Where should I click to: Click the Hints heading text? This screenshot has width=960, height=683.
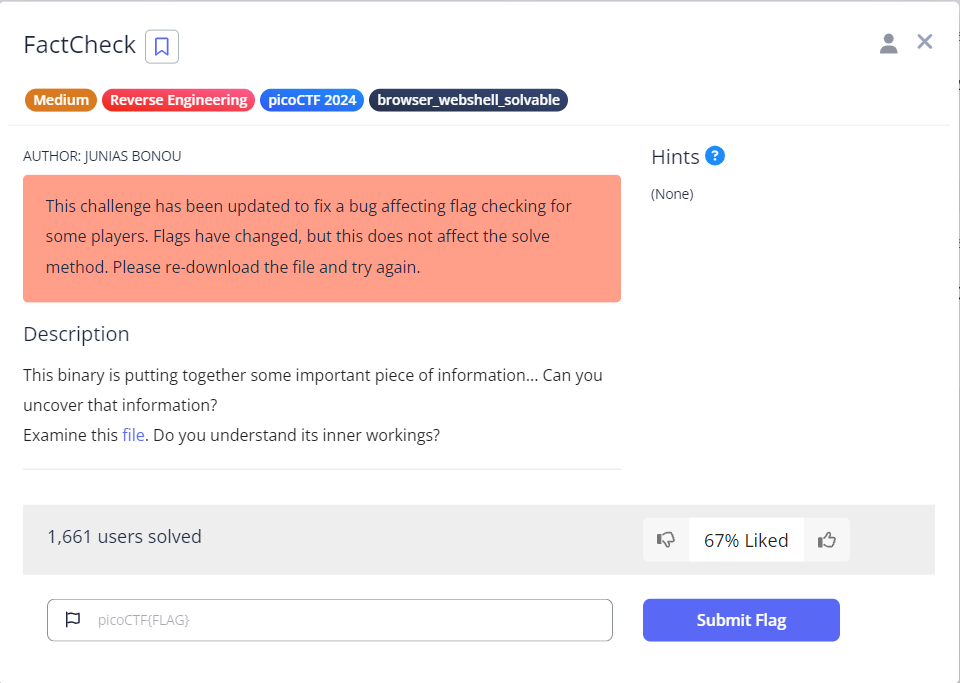[x=675, y=157]
